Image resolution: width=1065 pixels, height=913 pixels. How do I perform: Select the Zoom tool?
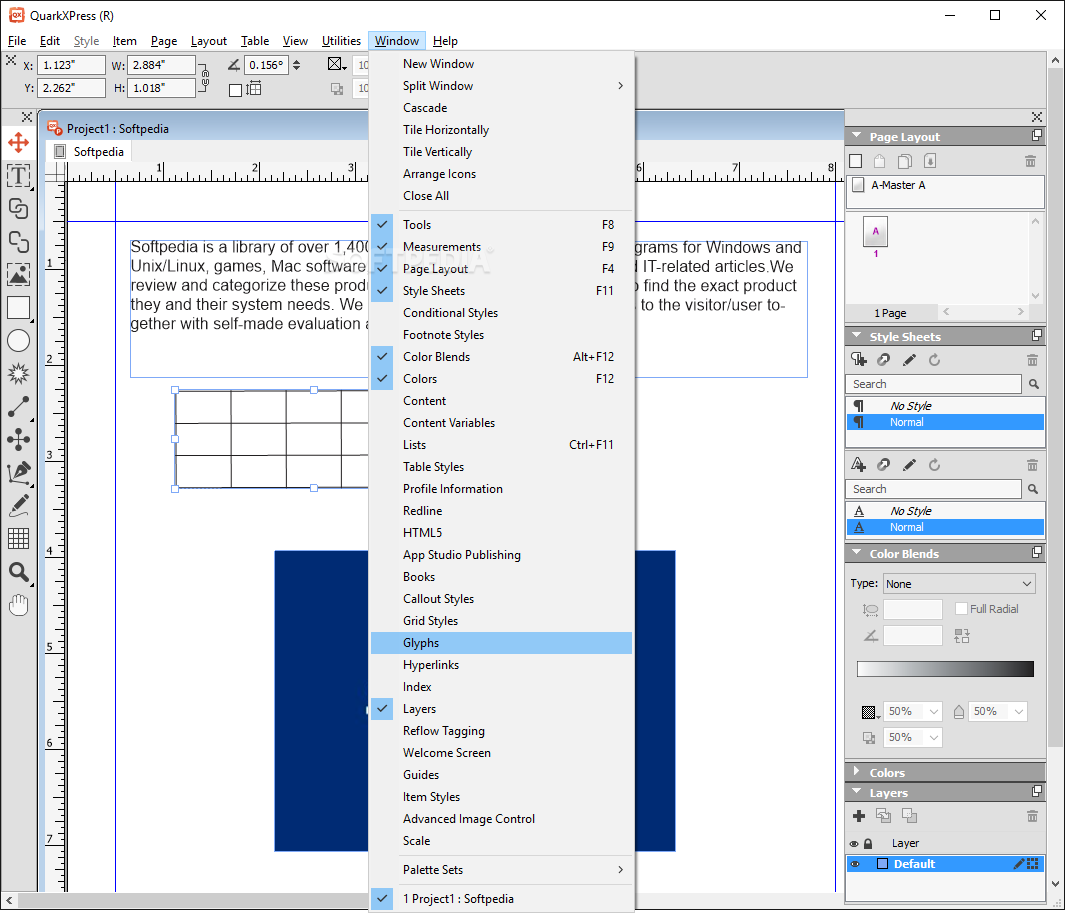(x=18, y=572)
